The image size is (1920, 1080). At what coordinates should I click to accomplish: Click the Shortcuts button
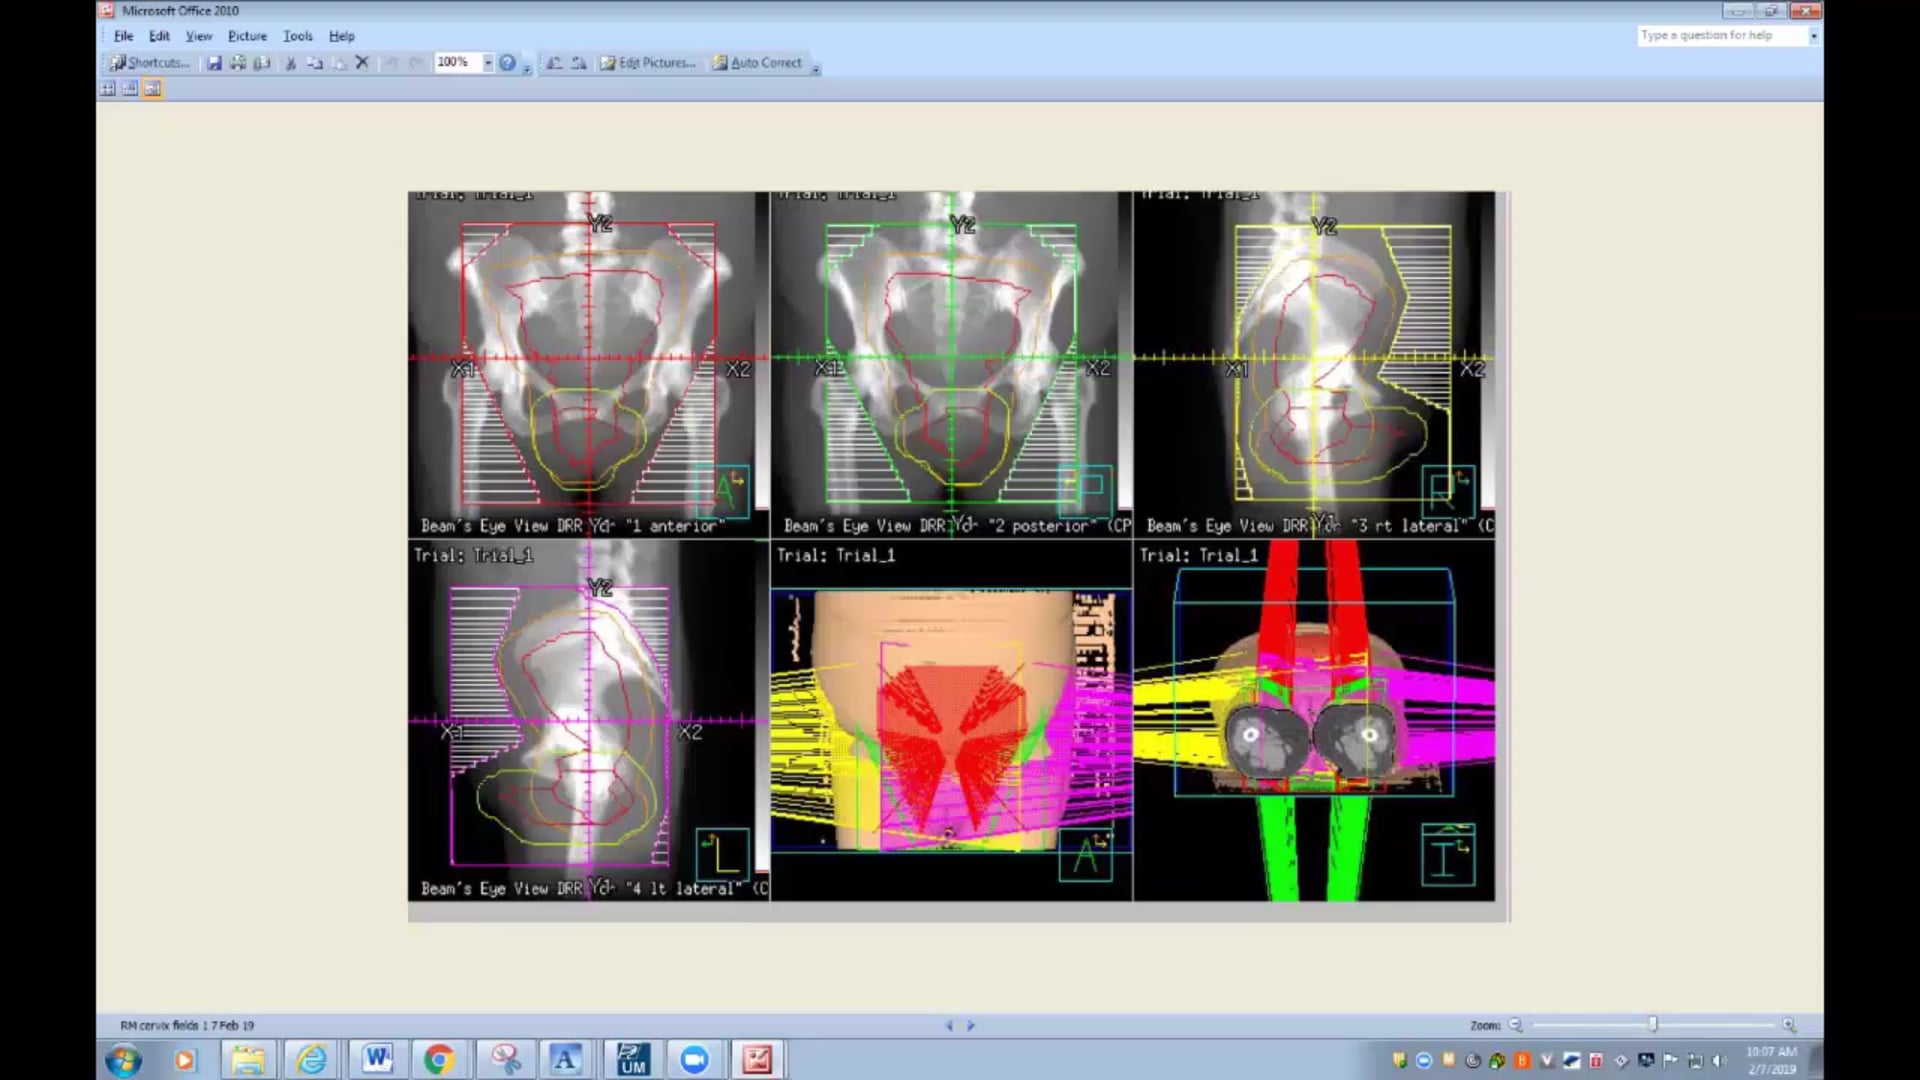point(150,62)
